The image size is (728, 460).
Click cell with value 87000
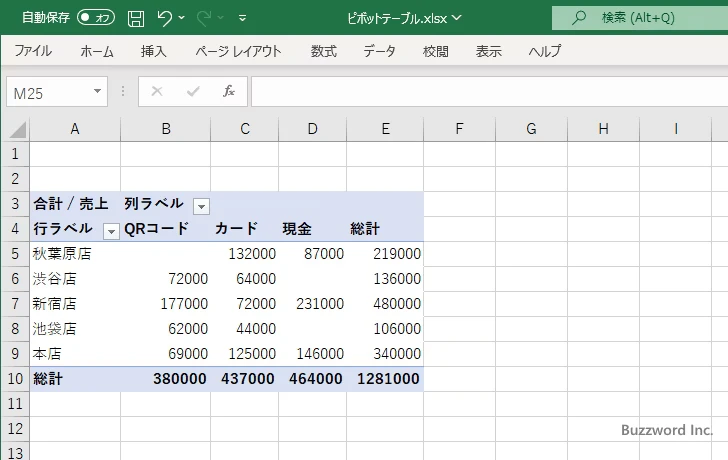click(x=312, y=254)
